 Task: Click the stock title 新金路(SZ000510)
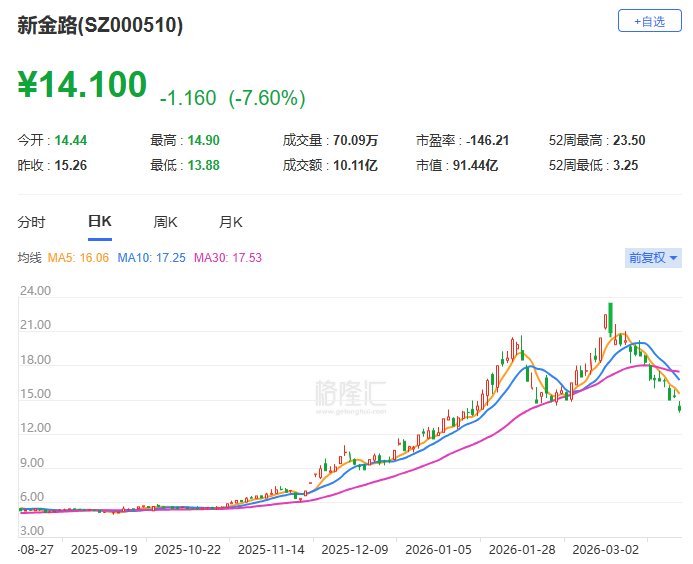pos(100,27)
